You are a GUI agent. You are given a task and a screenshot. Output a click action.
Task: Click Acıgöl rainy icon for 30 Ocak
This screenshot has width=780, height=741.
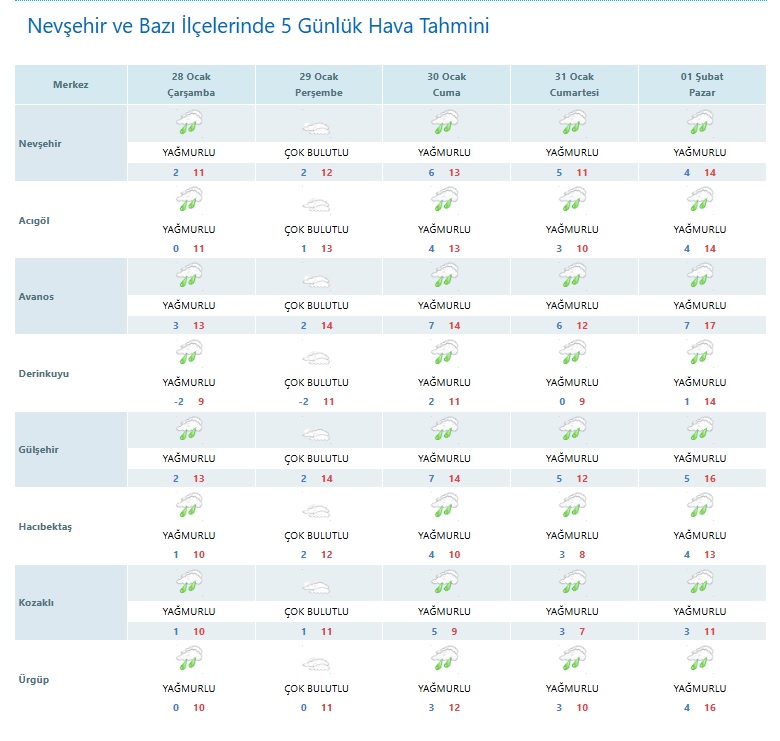[x=444, y=201]
